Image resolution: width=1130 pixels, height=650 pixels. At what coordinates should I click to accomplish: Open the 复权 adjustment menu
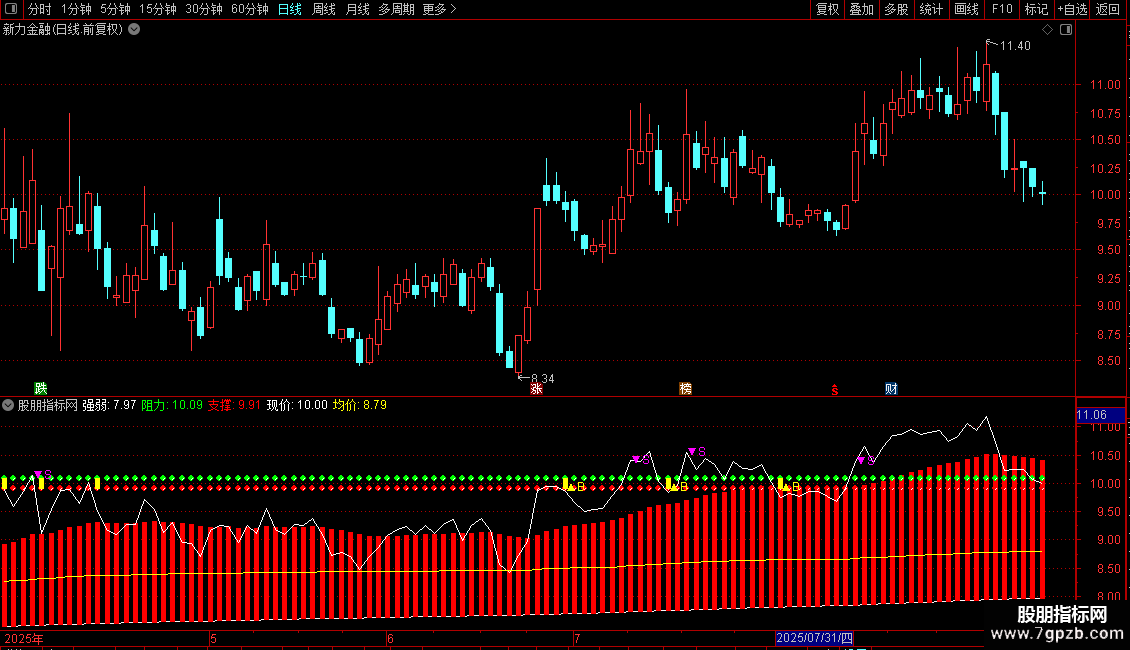(x=827, y=9)
